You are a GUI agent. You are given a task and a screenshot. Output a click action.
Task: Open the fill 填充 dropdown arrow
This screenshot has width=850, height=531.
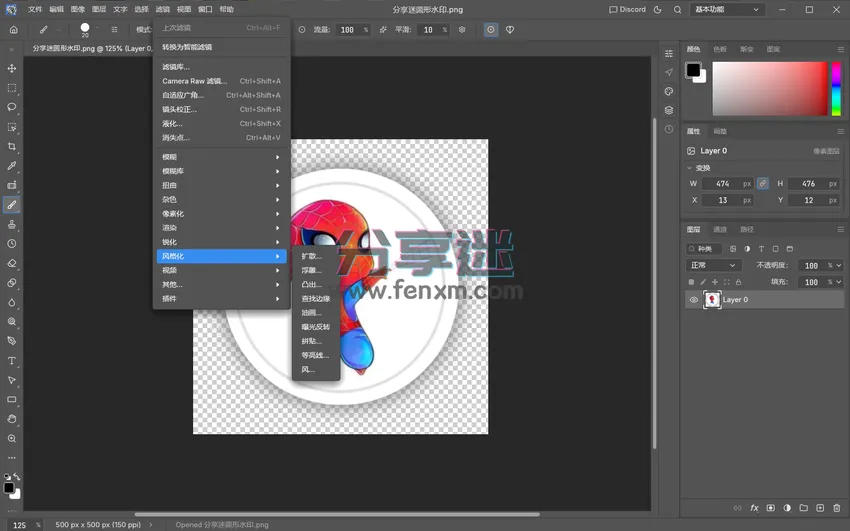point(839,282)
